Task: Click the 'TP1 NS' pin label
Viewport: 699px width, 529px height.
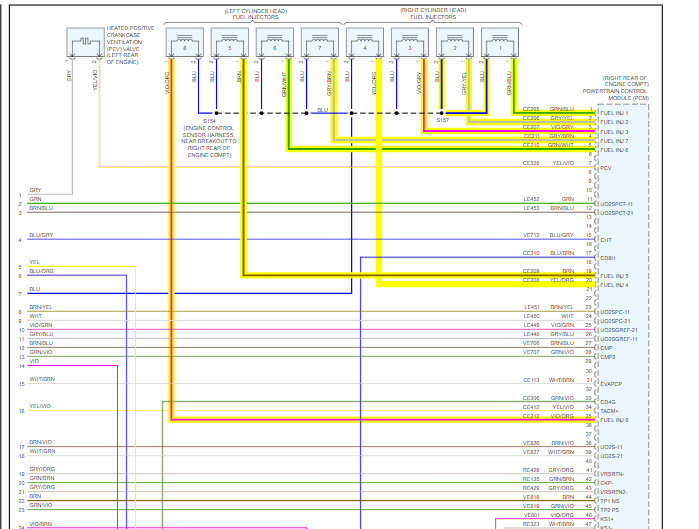Action: (x=610, y=501)
